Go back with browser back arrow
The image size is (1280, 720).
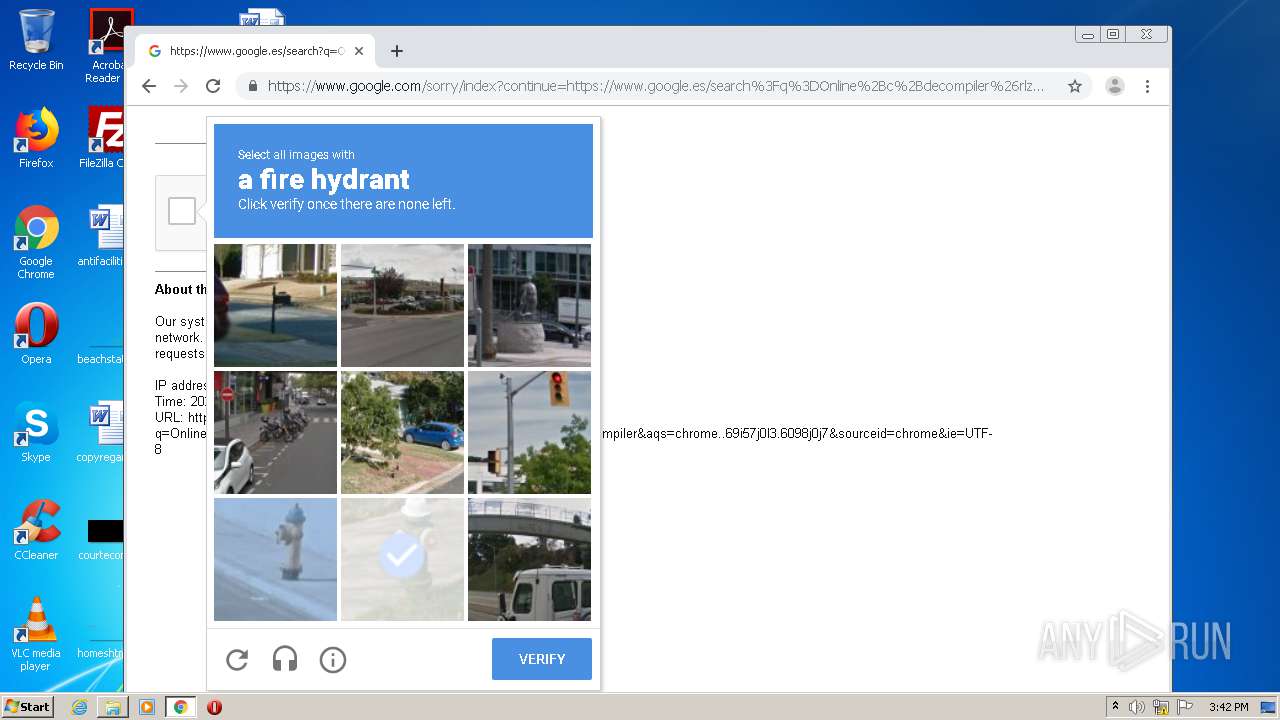[149, 86]
